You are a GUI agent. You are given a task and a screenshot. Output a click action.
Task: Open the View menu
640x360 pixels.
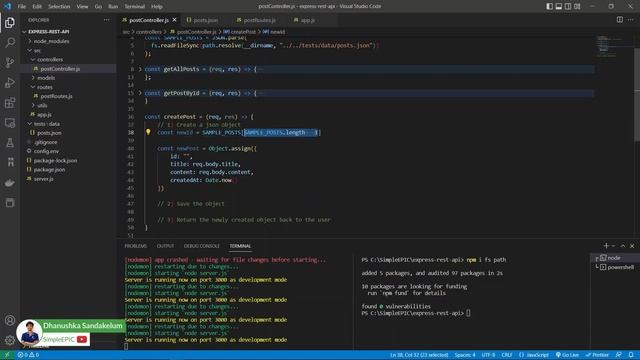pos(82,7)
